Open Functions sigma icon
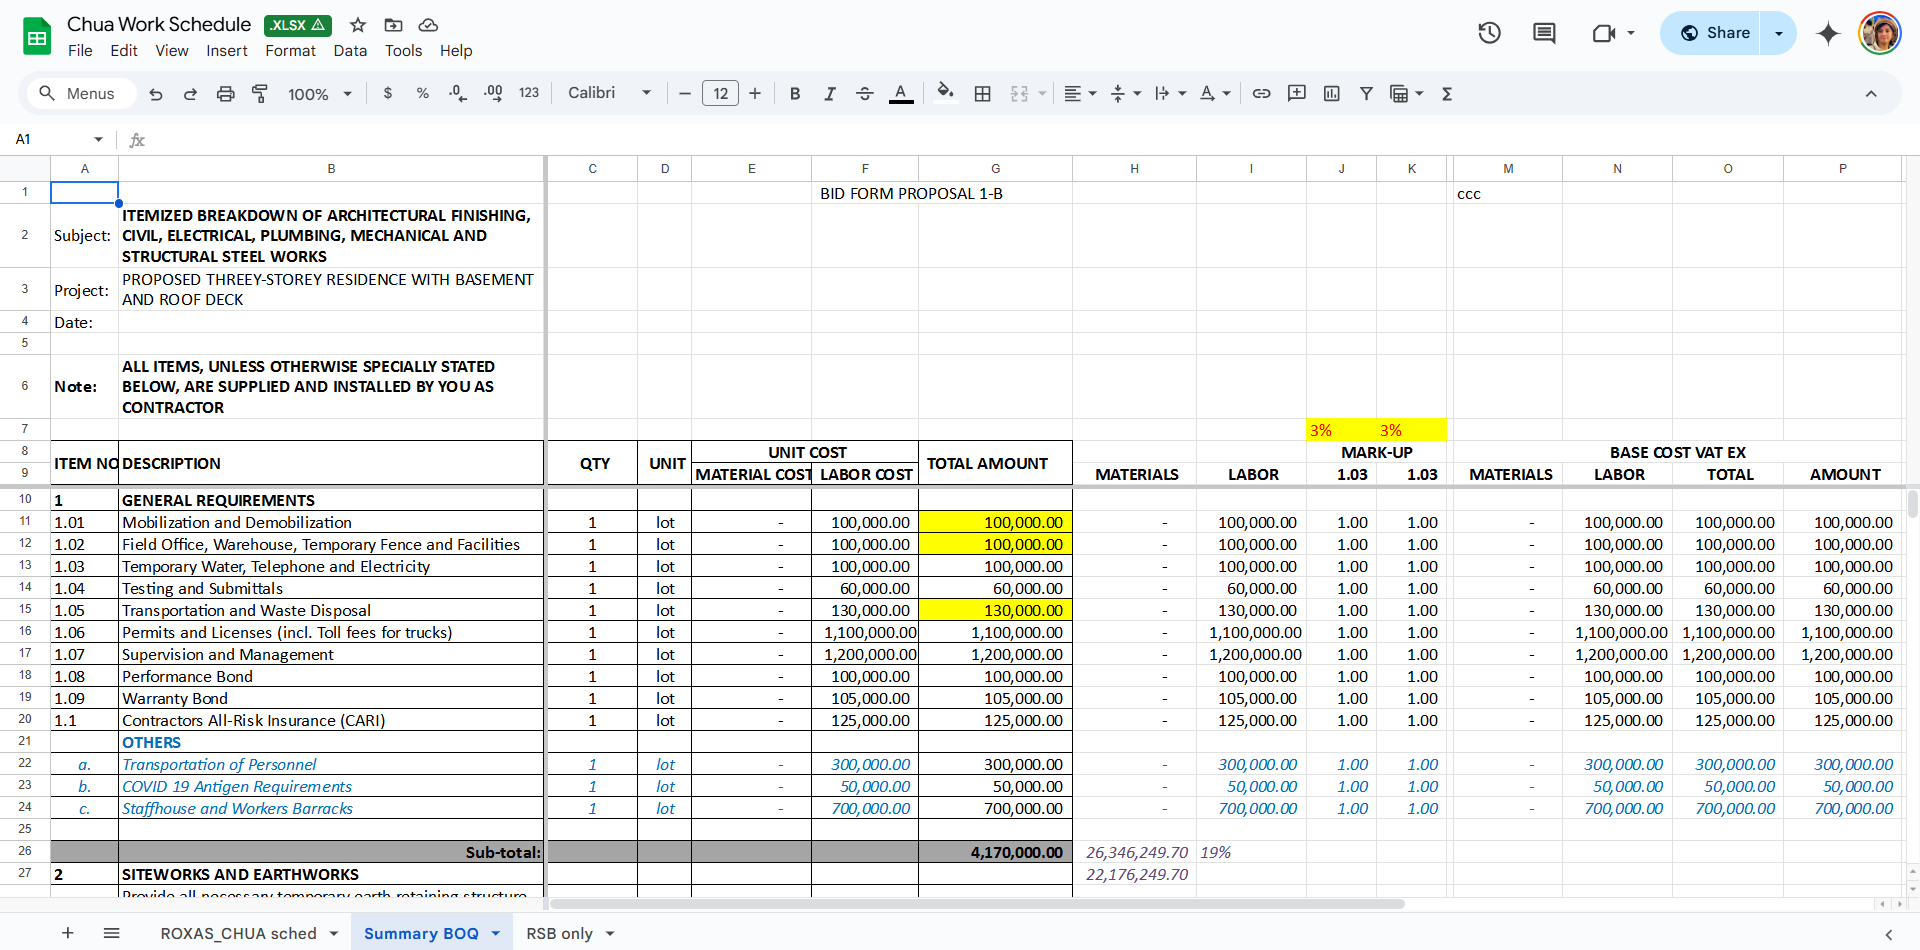Screen dimensions: 1920x950 tap(1447, 93)
